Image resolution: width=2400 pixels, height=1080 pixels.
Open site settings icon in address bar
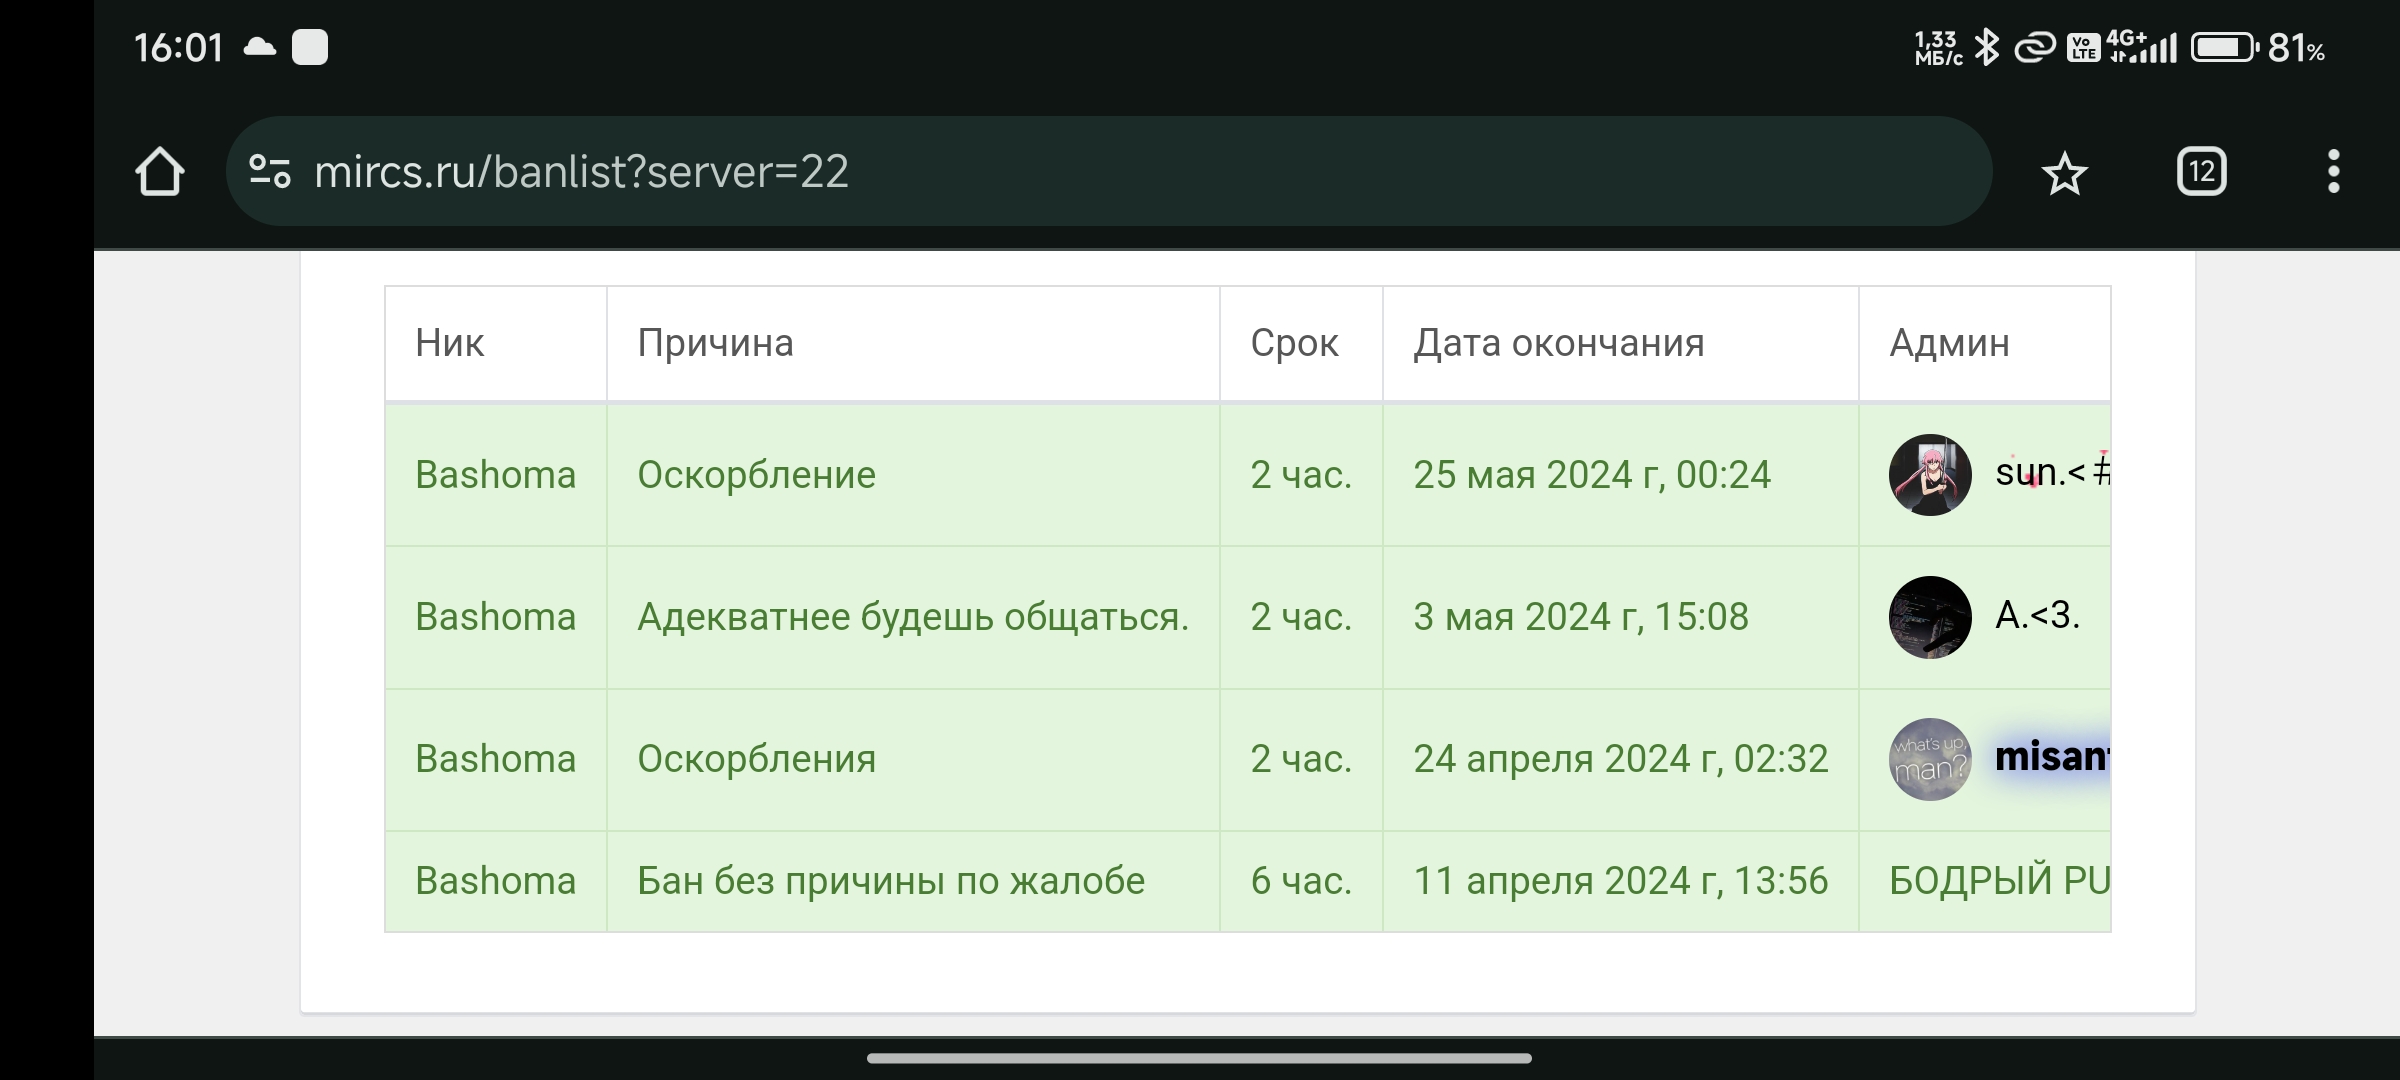tap(270, 172)
